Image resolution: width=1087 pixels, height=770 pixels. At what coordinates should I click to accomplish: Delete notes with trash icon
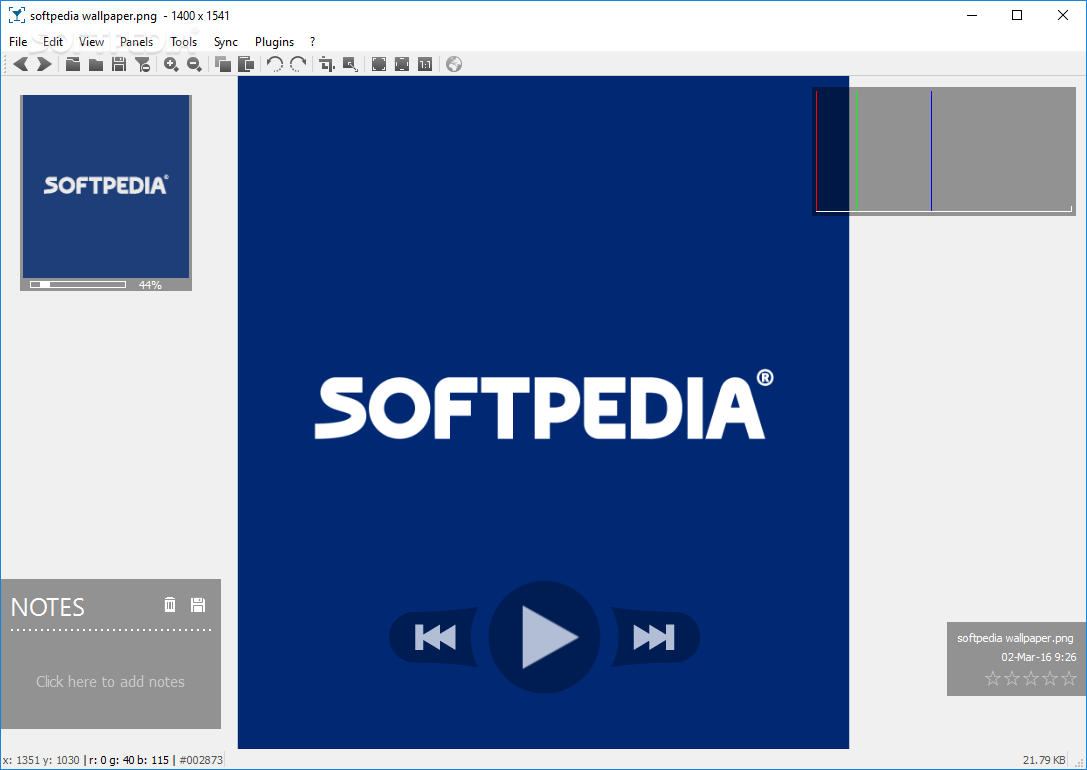(x=170, y=604)
